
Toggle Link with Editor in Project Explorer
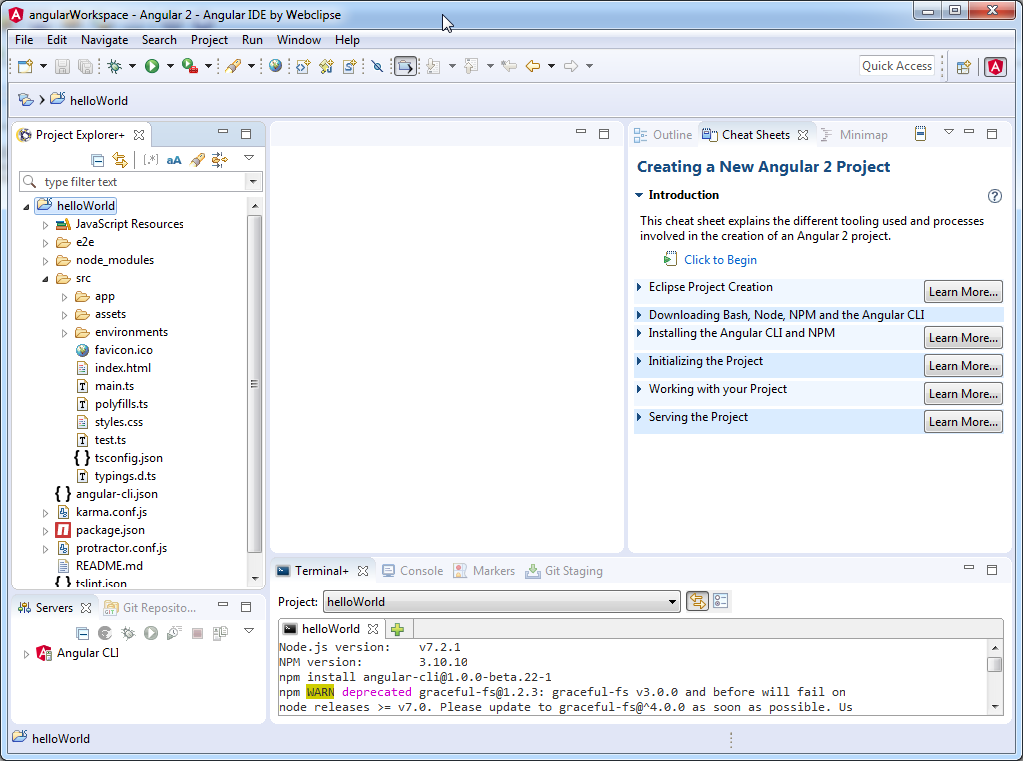(120, 159)
